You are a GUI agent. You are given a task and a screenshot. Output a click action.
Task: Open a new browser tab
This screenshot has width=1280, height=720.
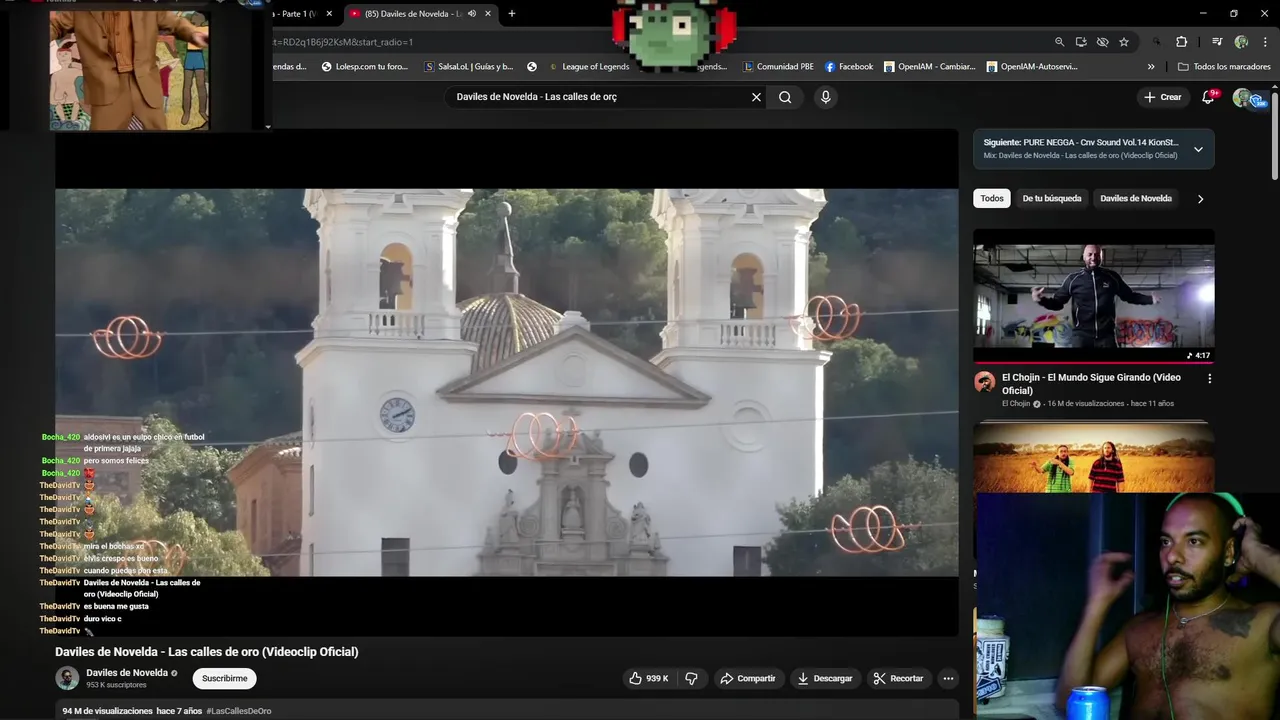coord(511,13)
